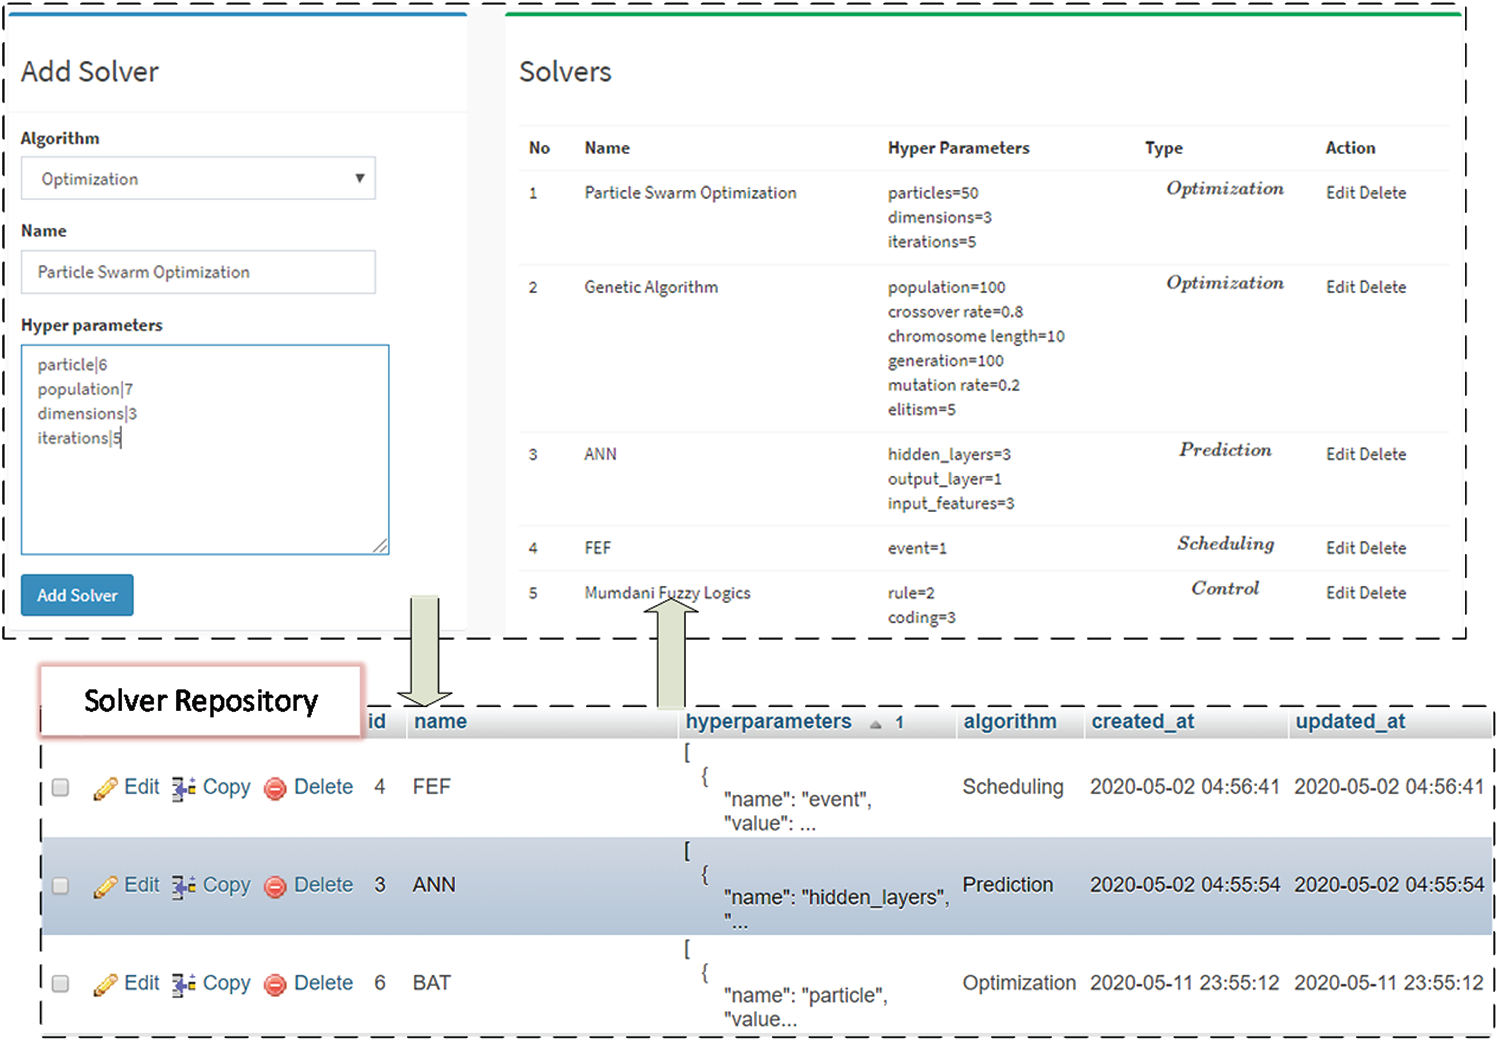This screenshot has width=1499, height=1042.
Task: Click the red Delete icon for BAT row
Action: click(275, 985)
